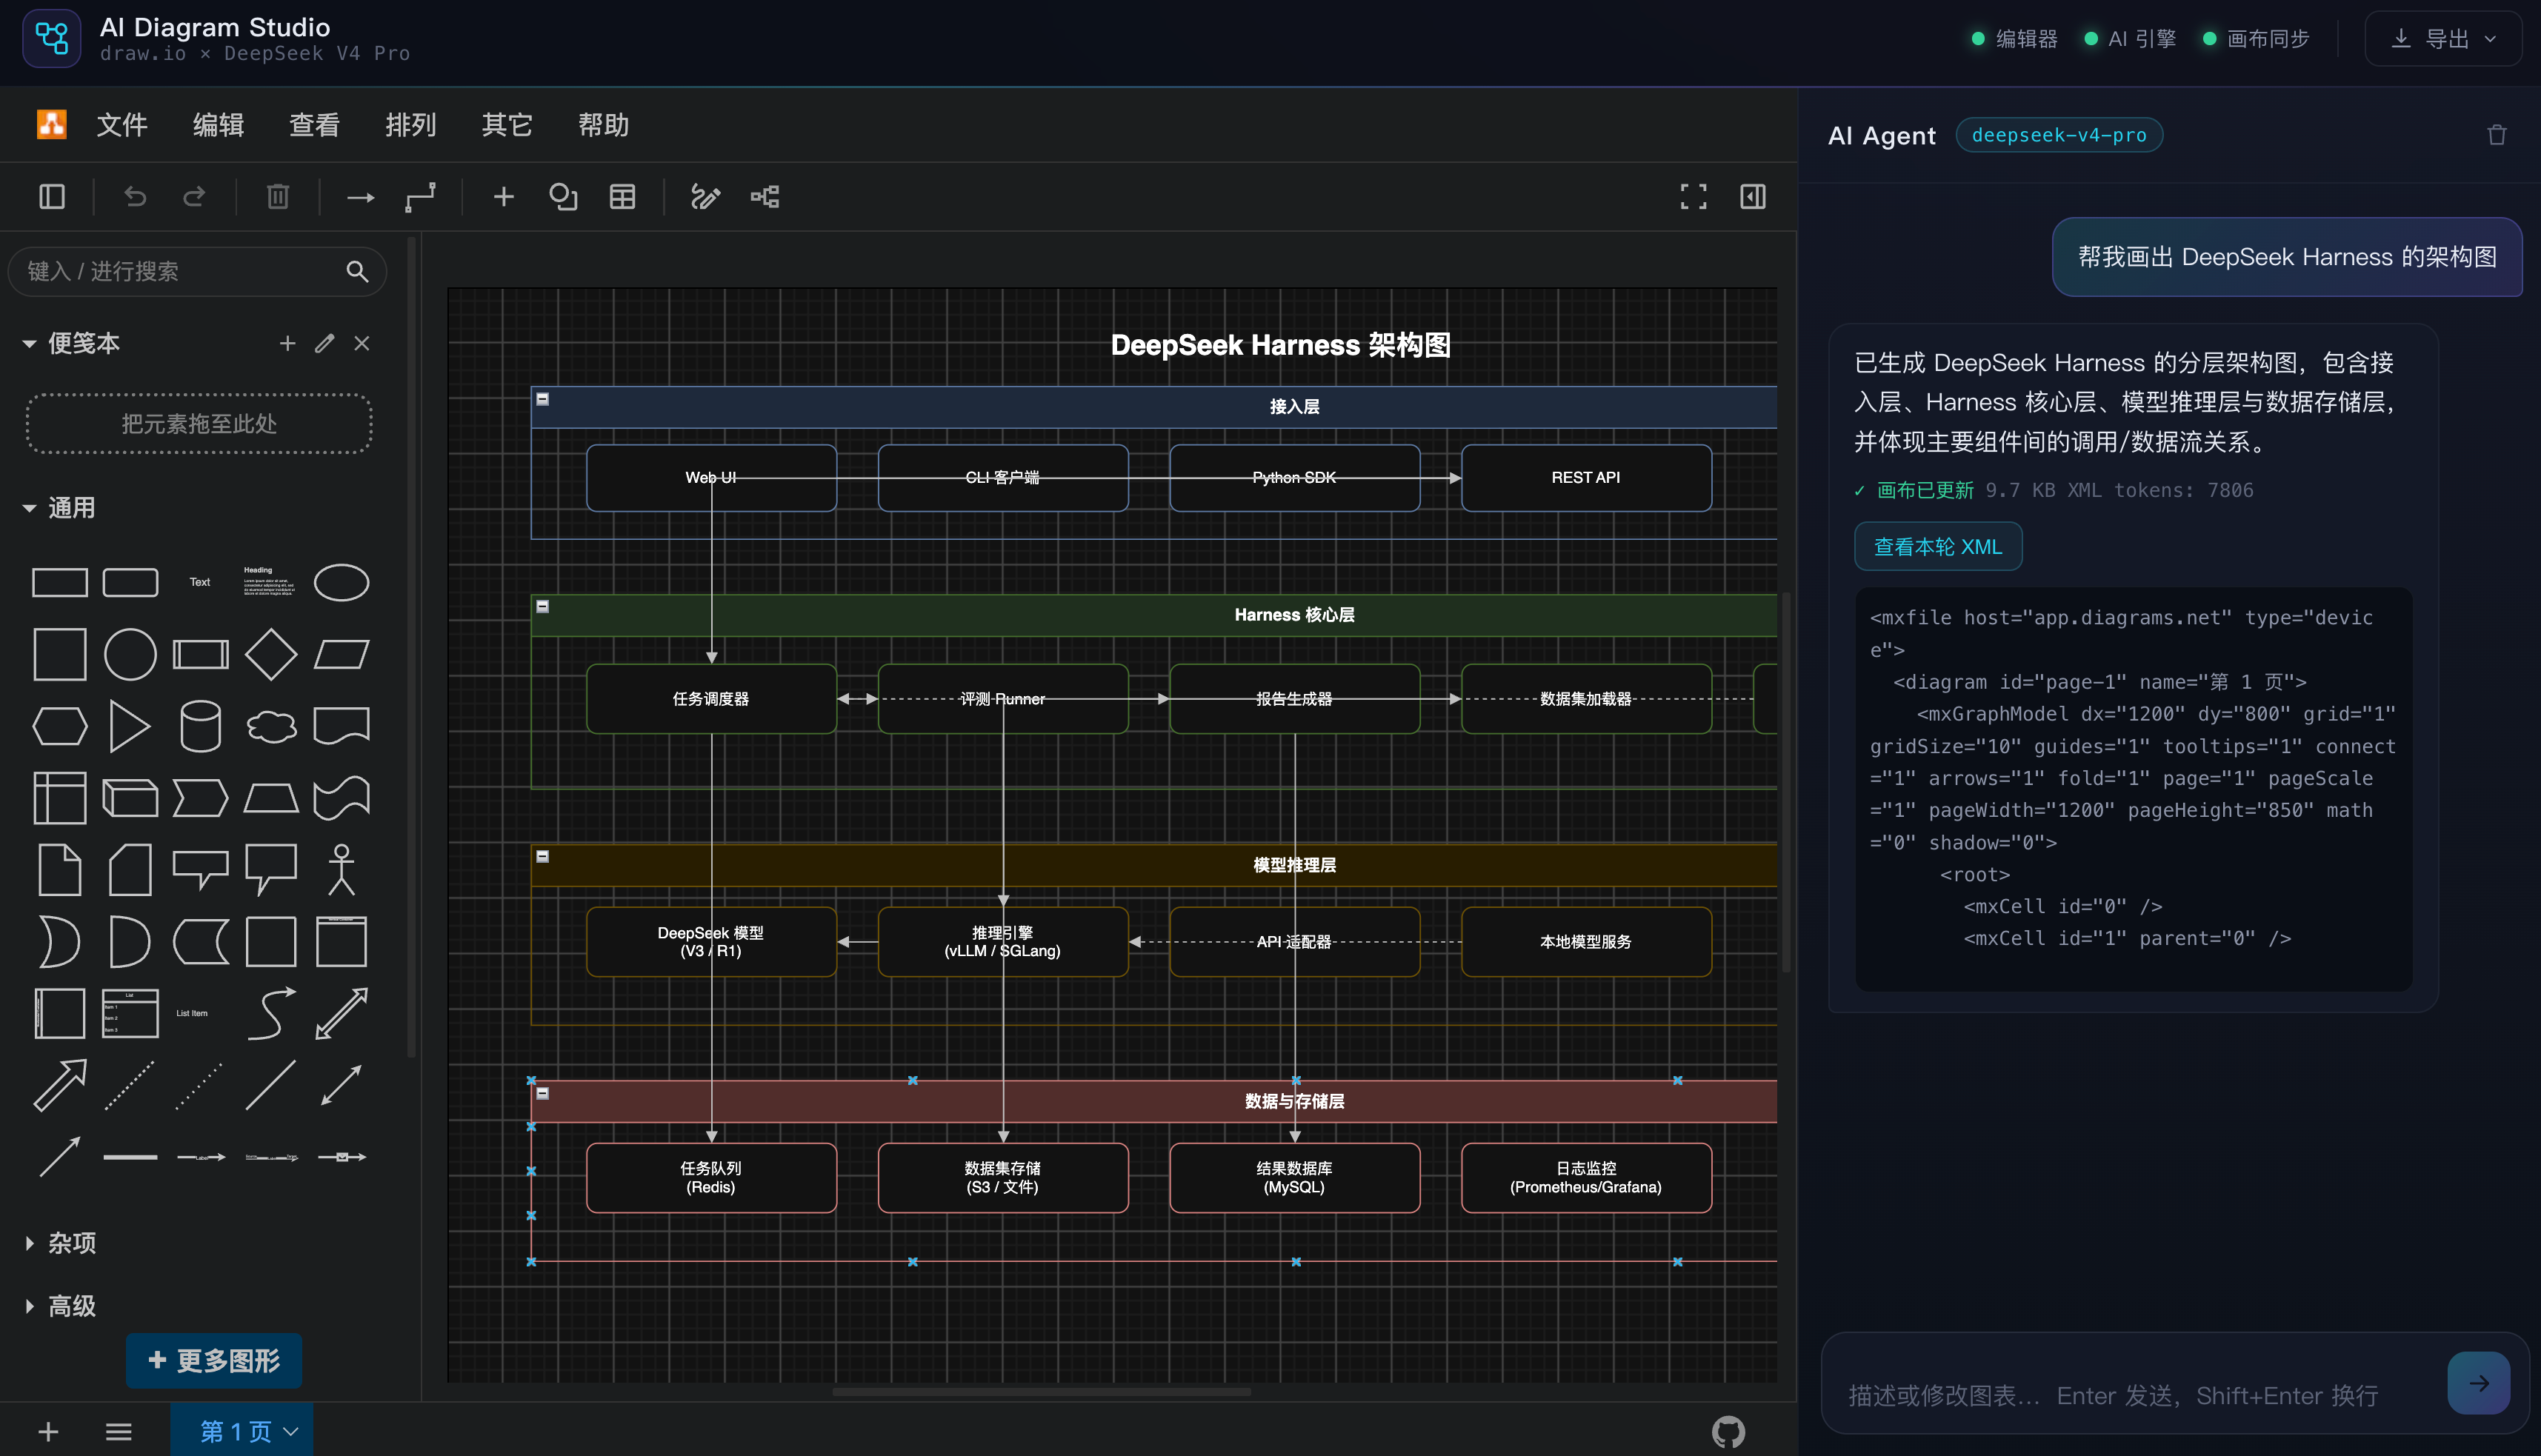Click the 查看本轮 XML button

click(1938, 546)
